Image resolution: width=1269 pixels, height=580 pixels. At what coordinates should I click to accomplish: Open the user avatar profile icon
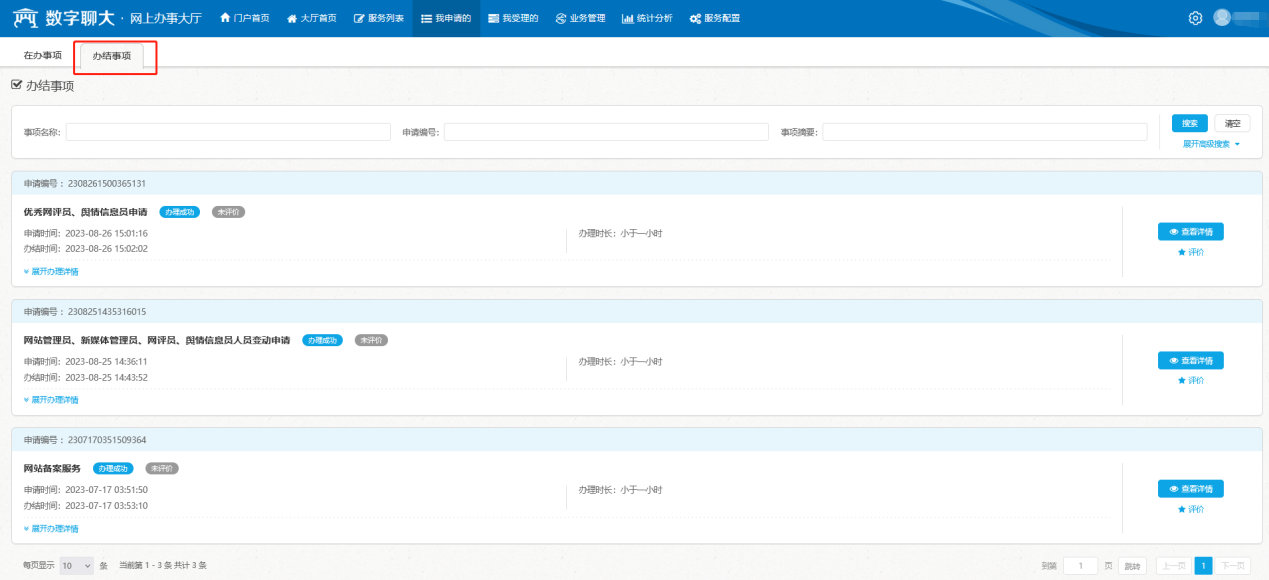point(1222,18)
